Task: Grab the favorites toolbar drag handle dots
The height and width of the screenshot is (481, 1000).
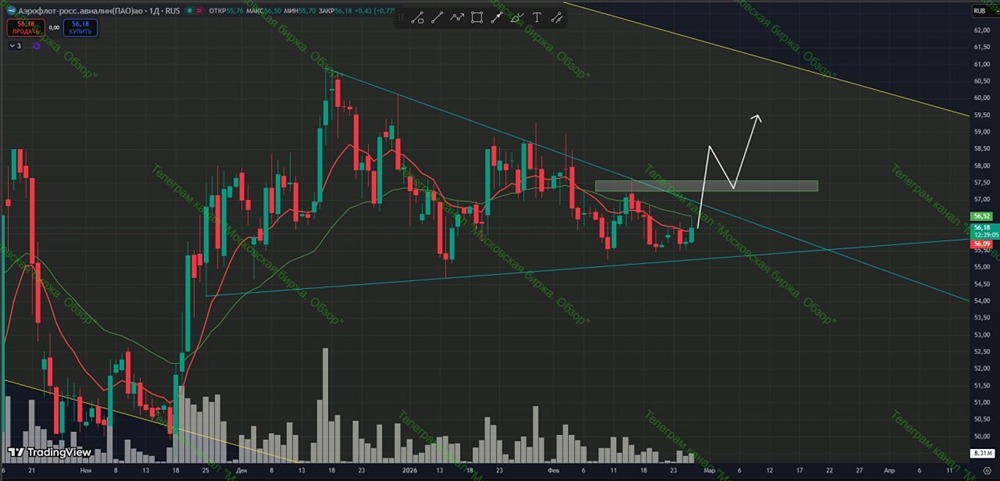Action: click(x=401, y=17)
